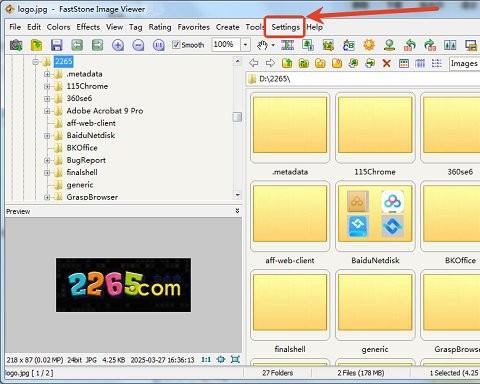Open the Settings menu
This screenshot has height=384, width=480.
(x=285, y=27)
